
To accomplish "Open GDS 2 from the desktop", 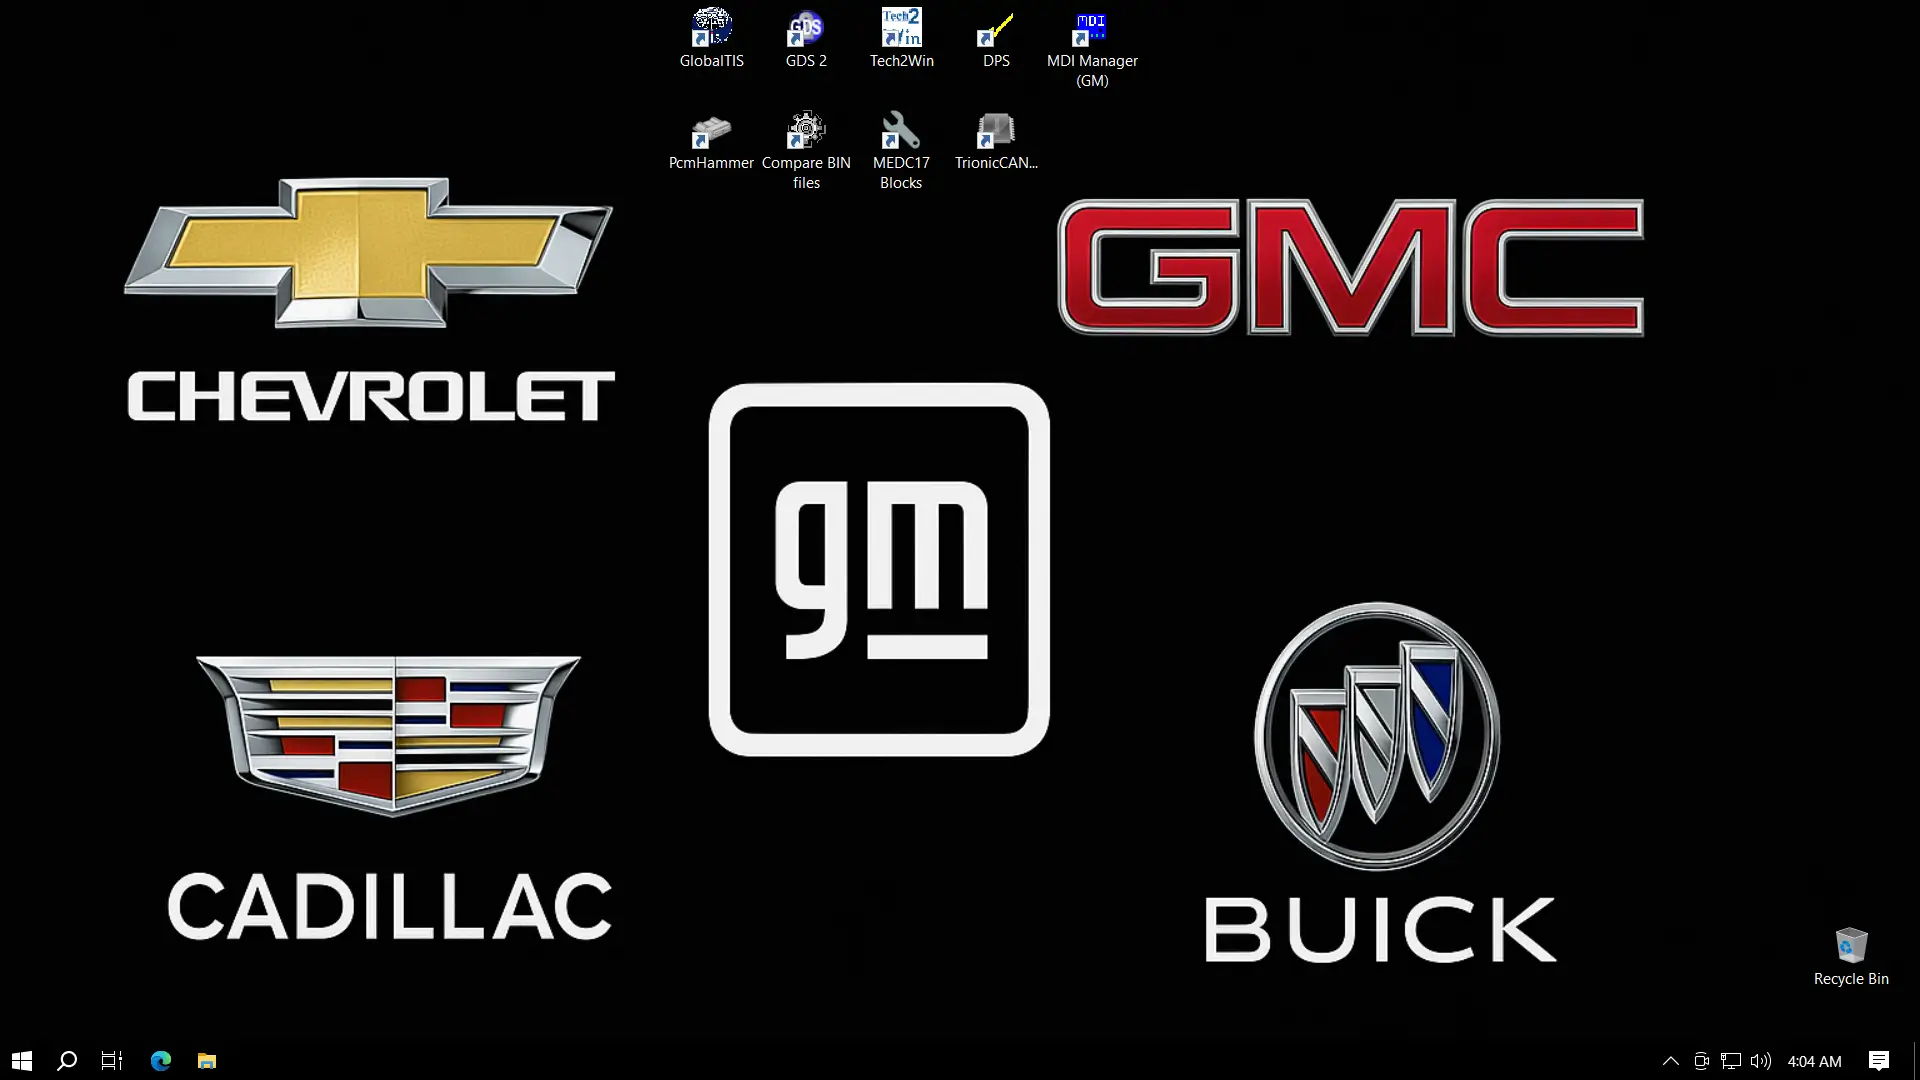I will pos(806,25).
